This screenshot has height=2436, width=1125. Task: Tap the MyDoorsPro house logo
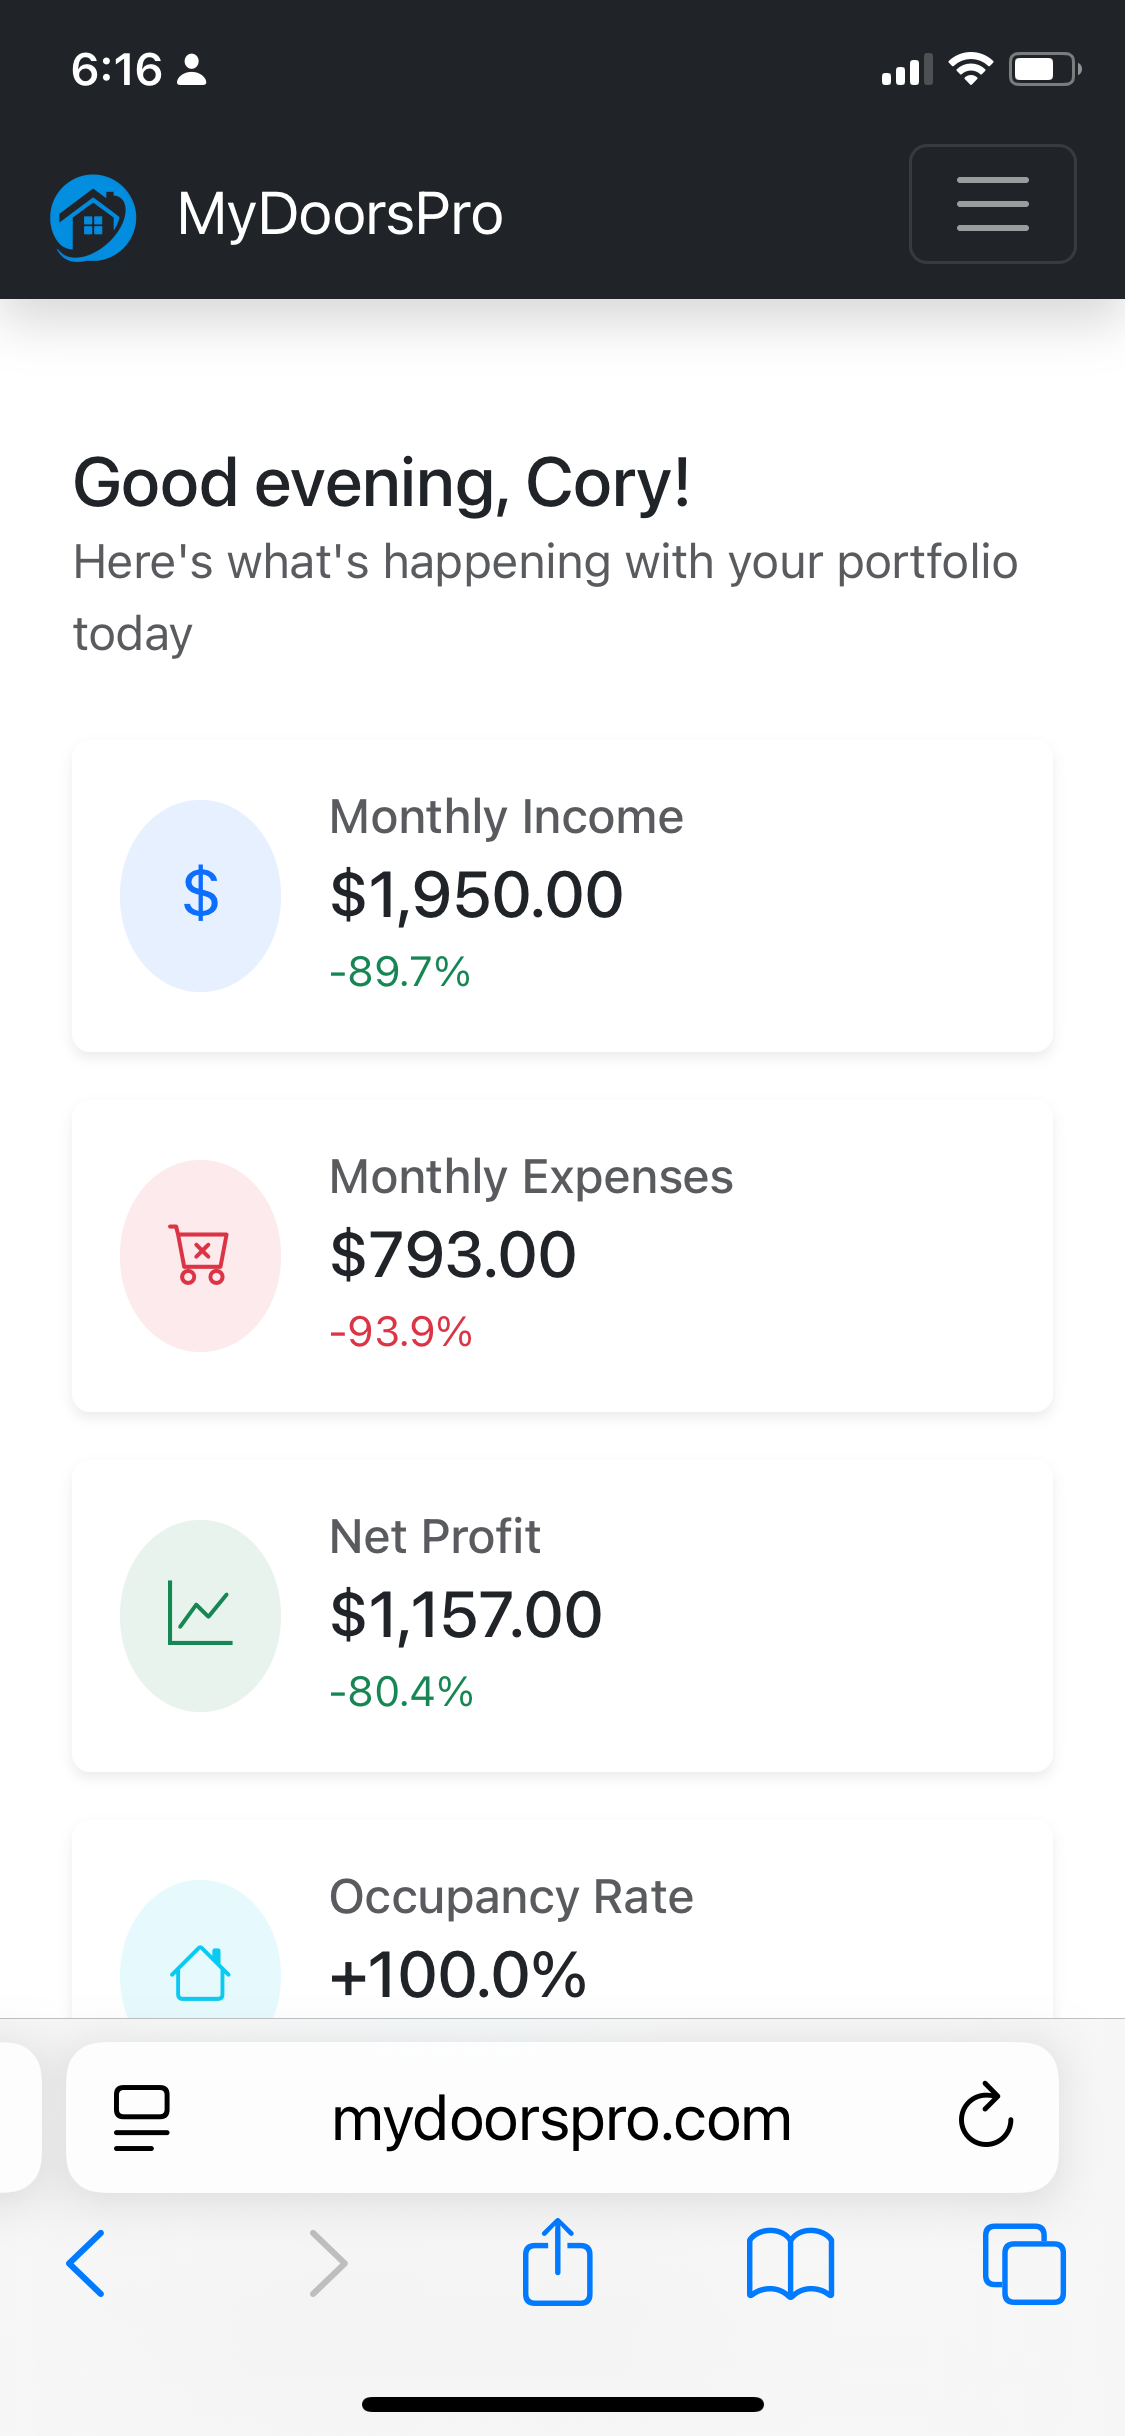(x=93, y=217)
